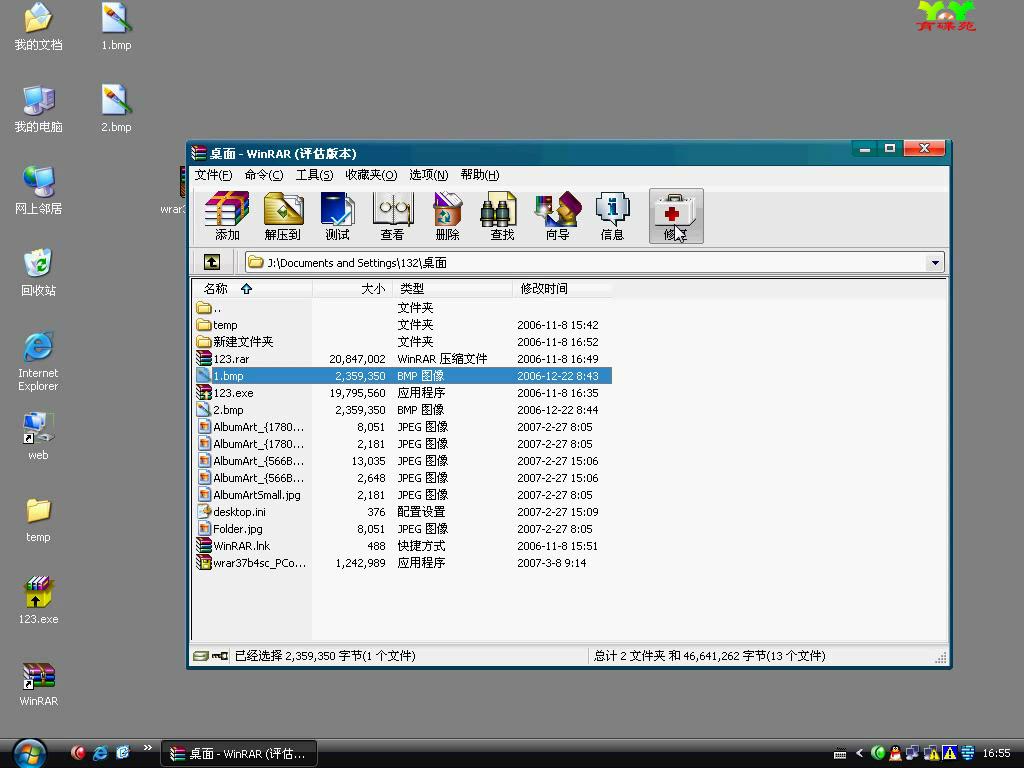Click the taskbar clock showing 16:55
Viewport: 1024px width, 768px height.
coord(996,754)
